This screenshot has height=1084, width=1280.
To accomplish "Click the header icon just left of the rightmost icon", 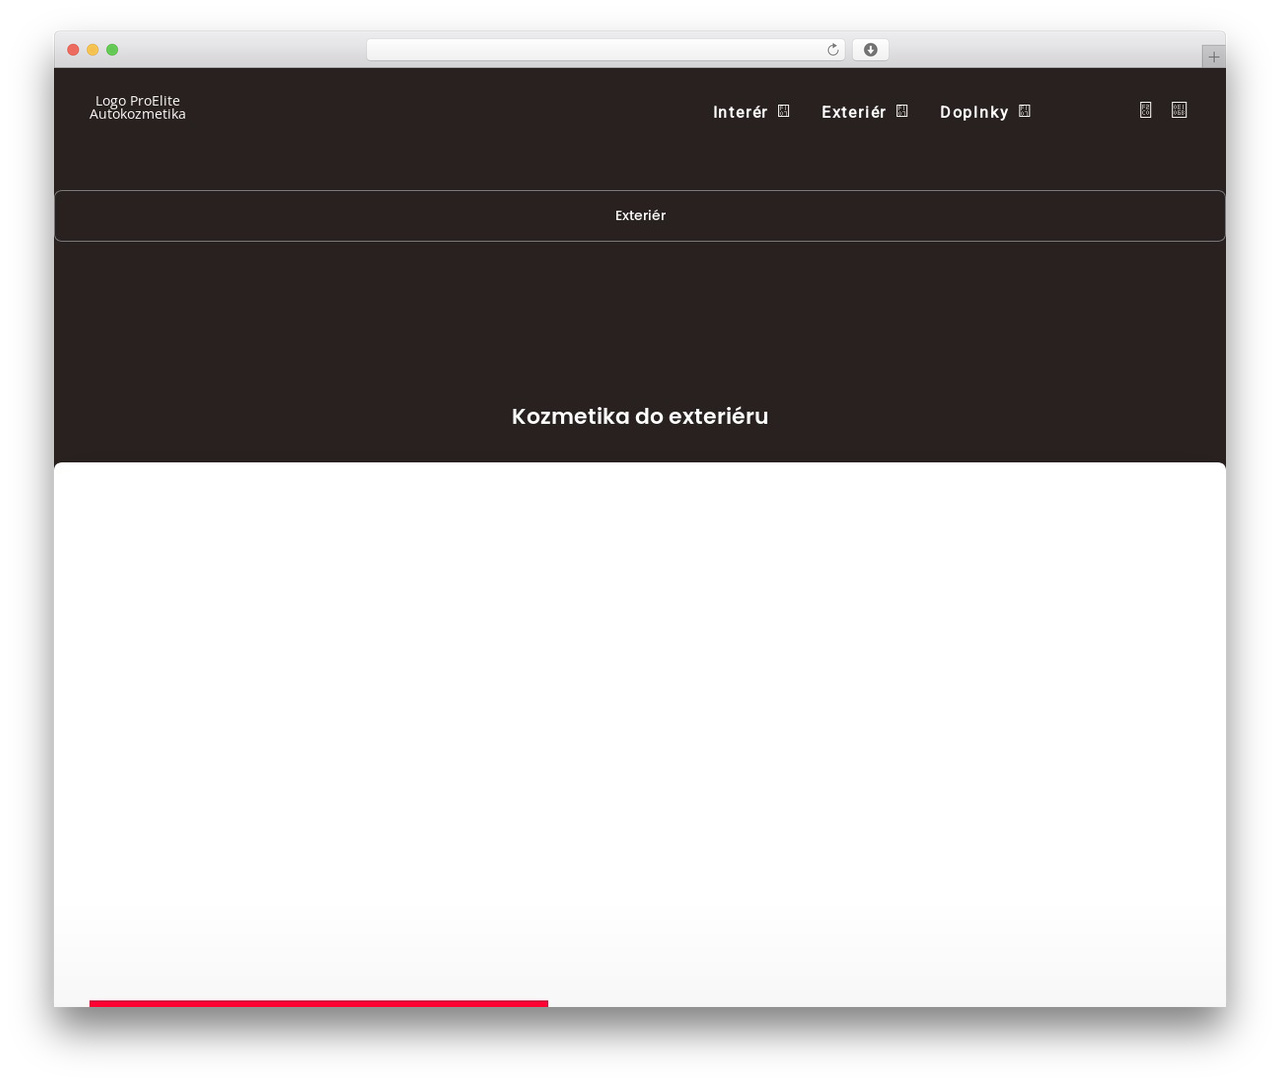I will [1146, 110].
